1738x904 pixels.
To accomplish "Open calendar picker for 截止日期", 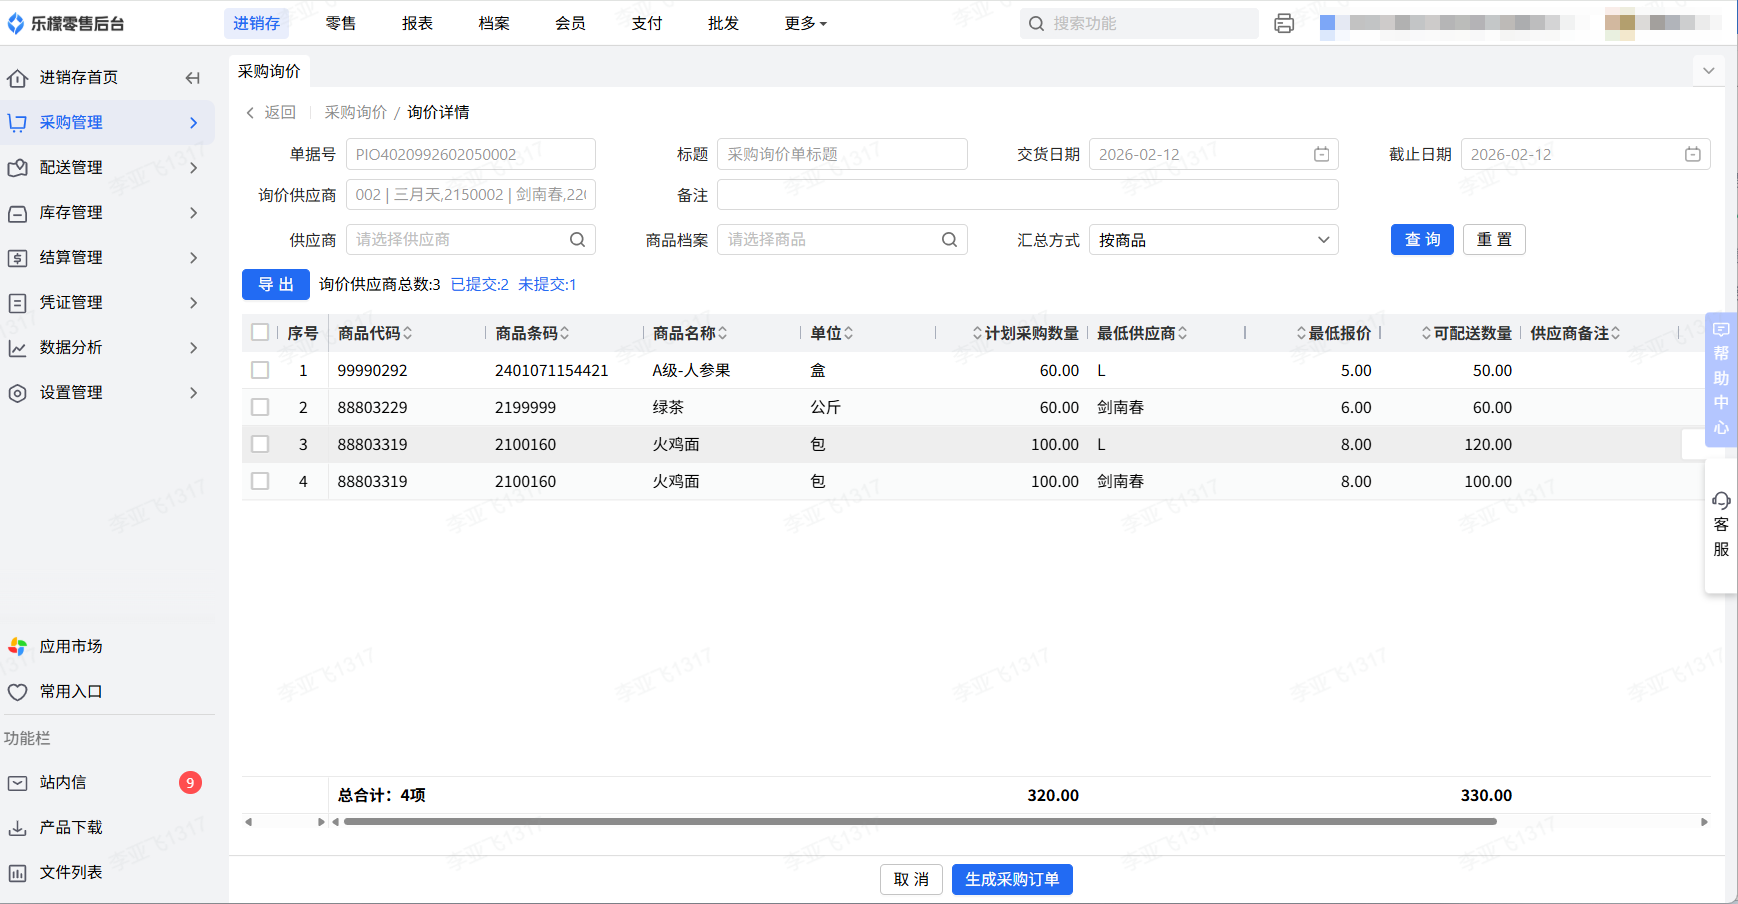I will (x=1692, y=154).
